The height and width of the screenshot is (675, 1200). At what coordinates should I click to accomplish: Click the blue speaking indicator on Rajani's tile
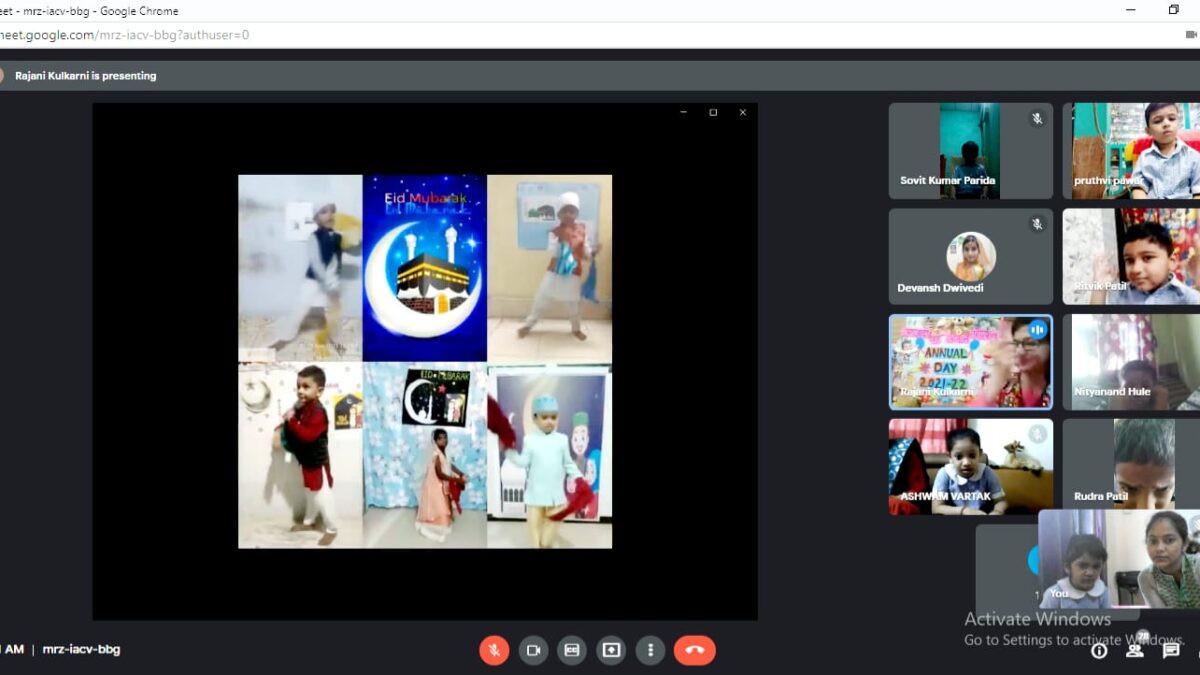pos(1037,329)
